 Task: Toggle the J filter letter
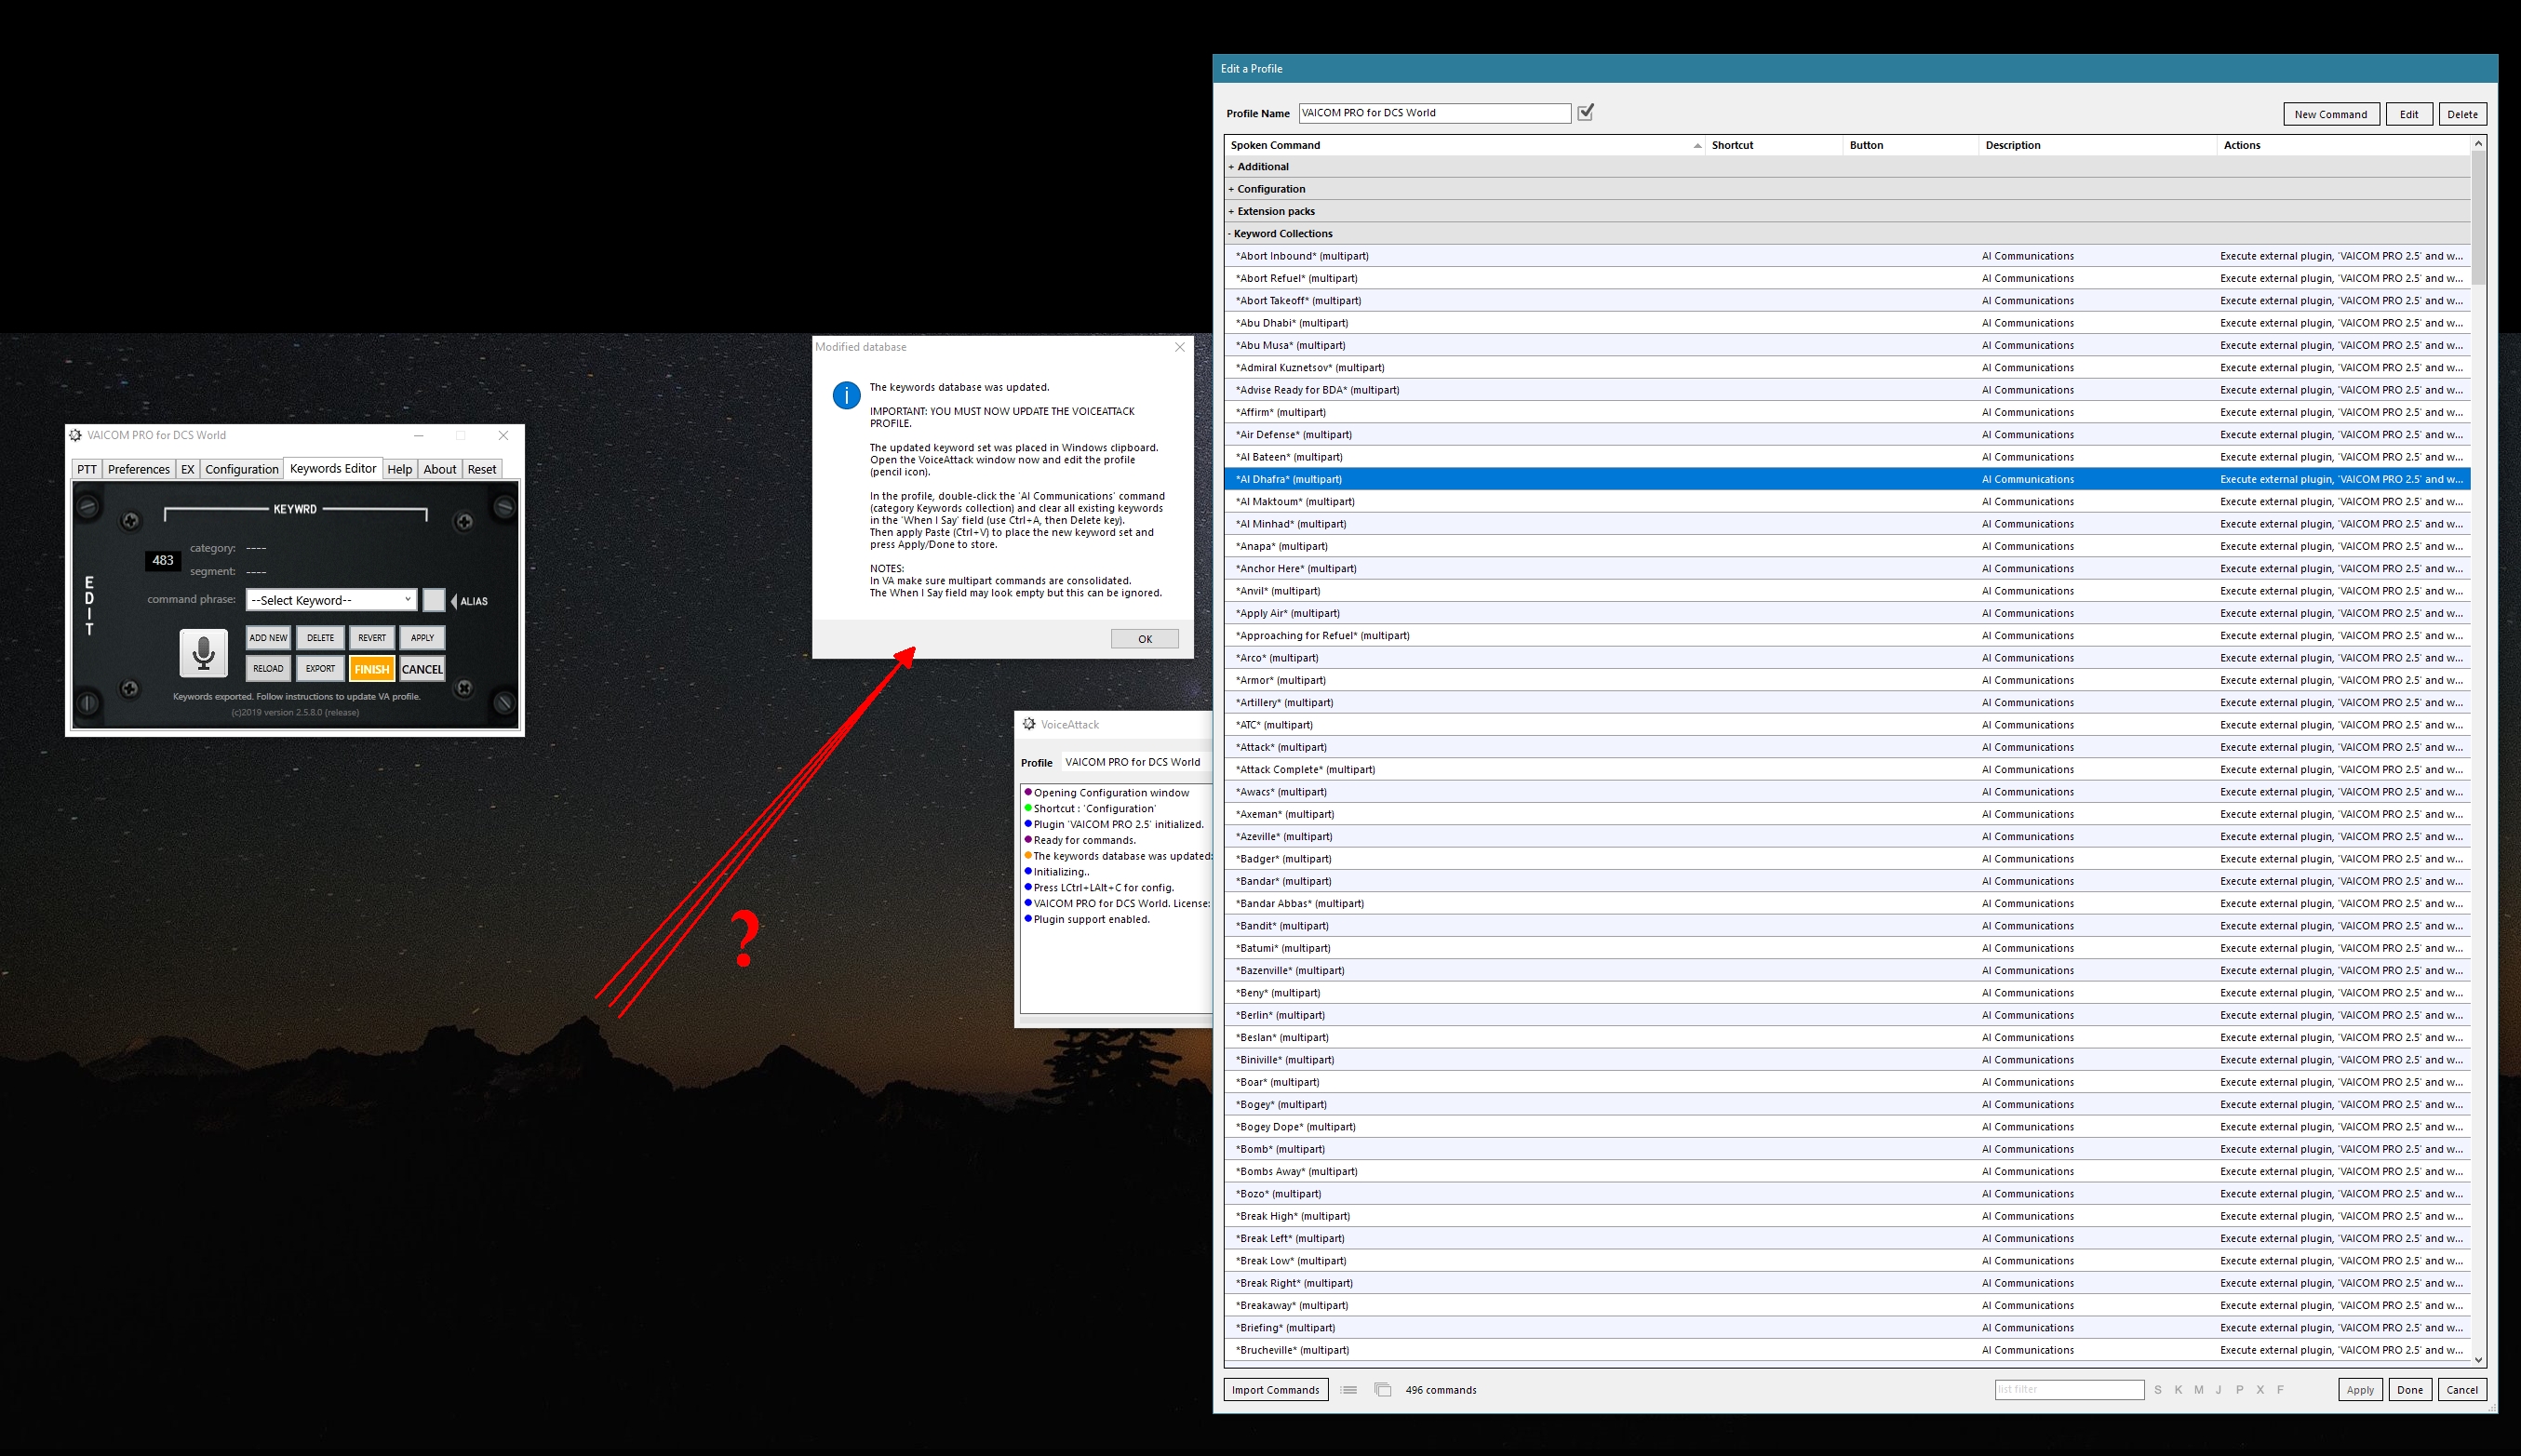pos(2218,1389)
